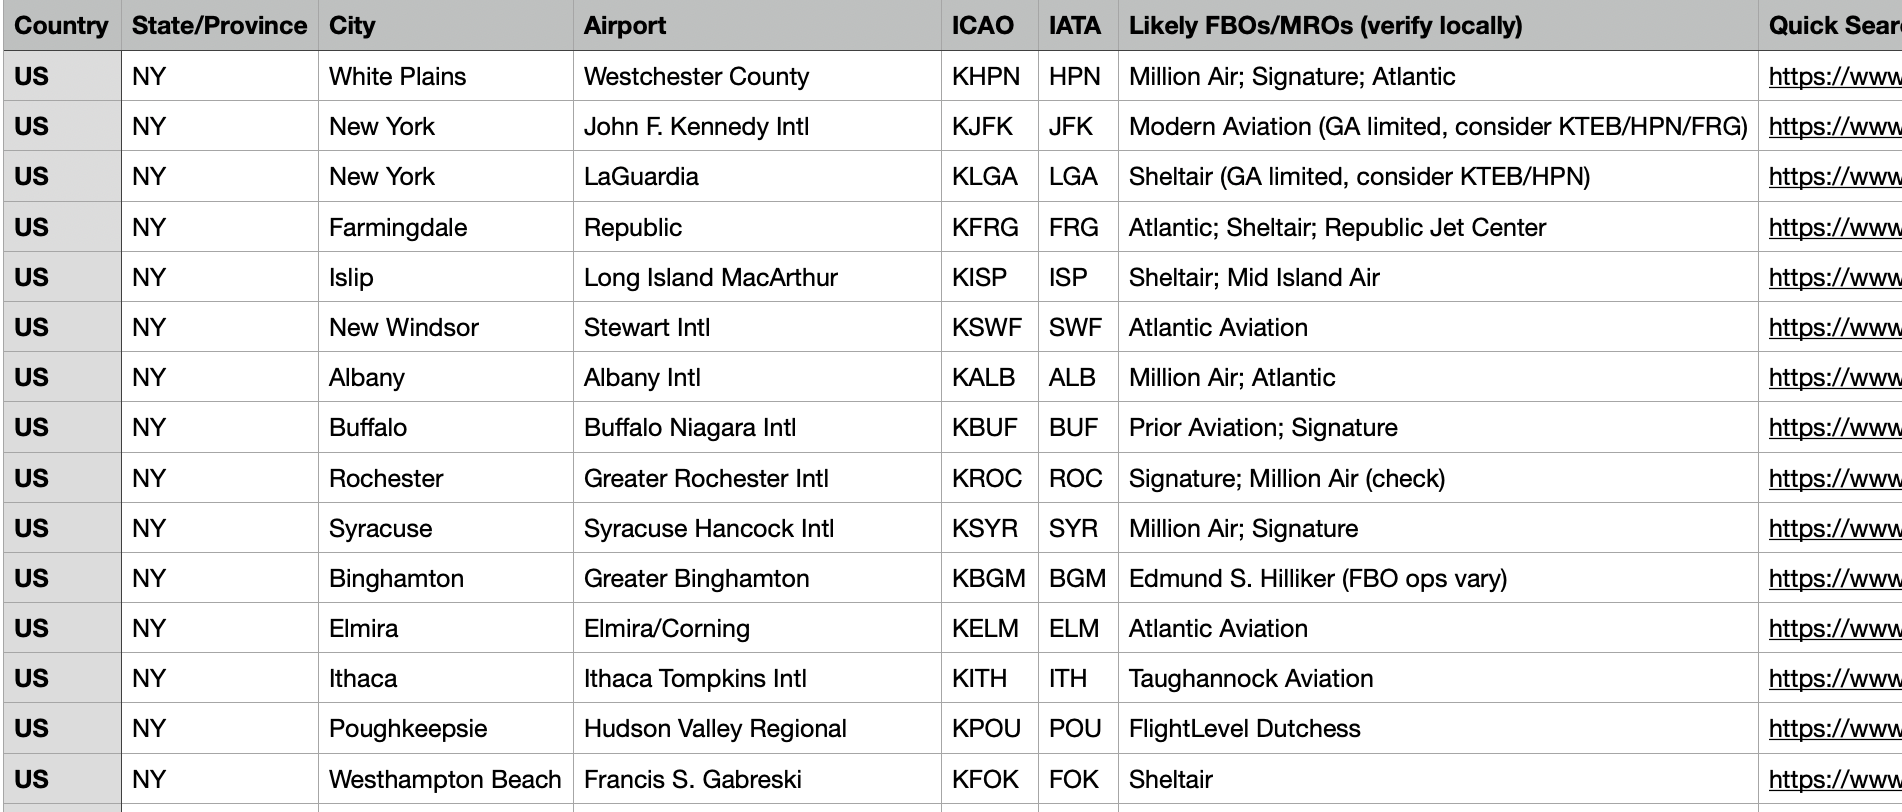Select the Taughannock Aviation cell
The image size is (1902, 812).
1438,679
